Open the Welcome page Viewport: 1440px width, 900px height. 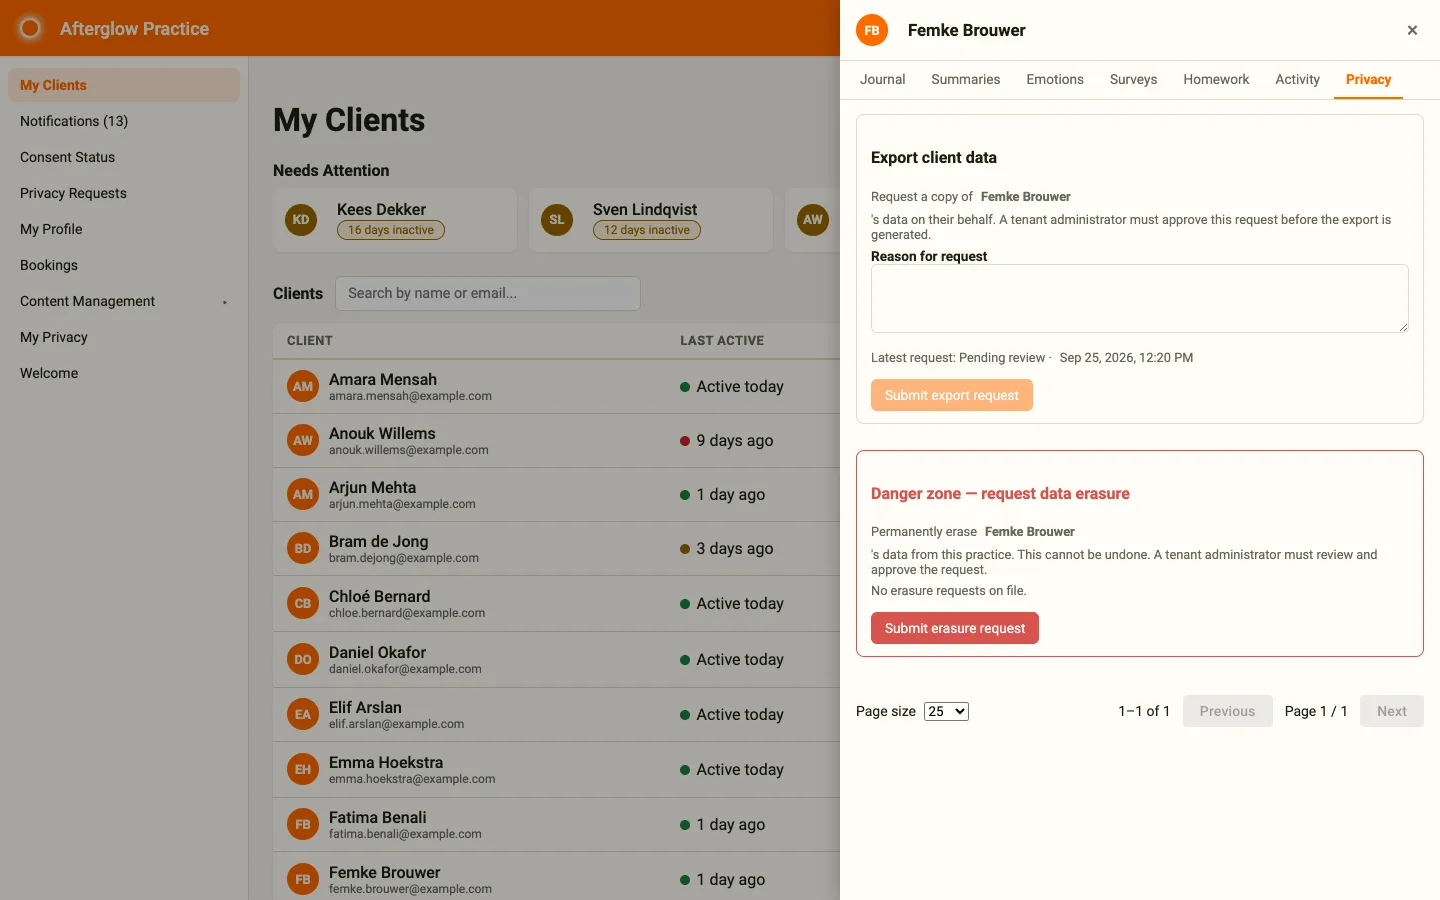pos(124,373)
